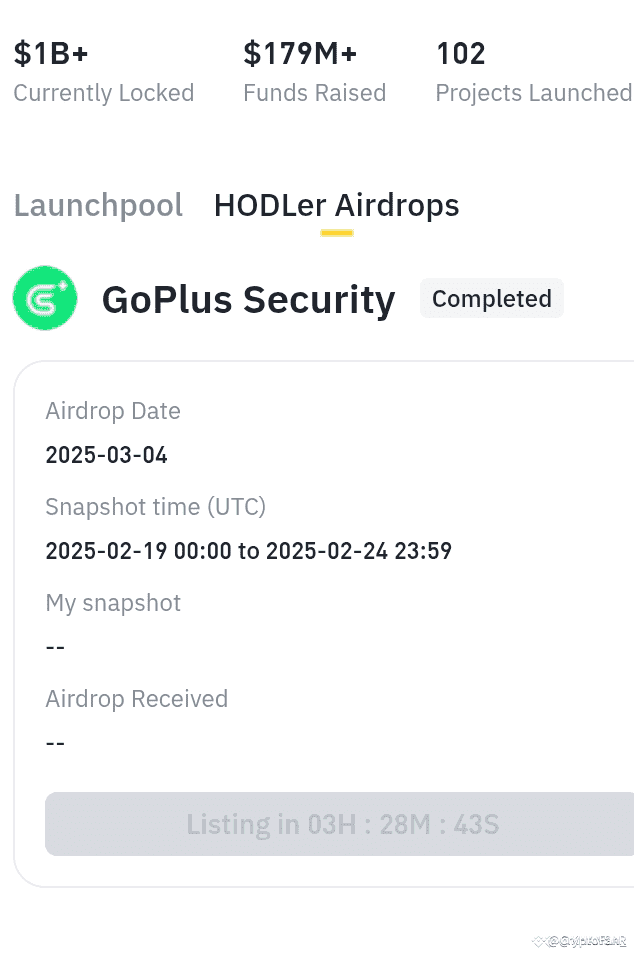Click the Projects Launched label

point(533,92)
